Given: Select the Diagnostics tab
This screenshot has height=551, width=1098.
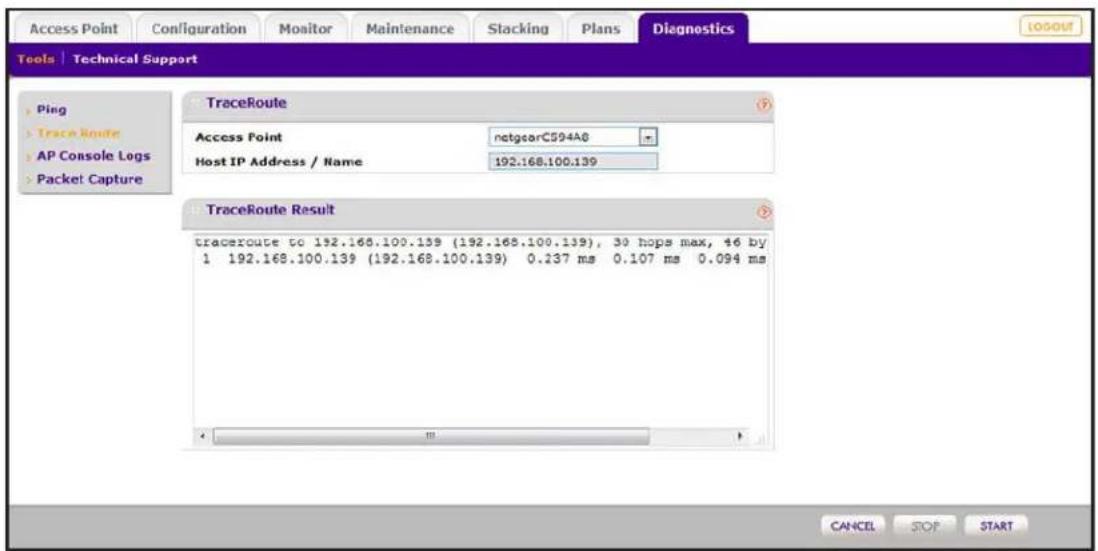Looking at the screenshot, I should click(693, 29).
